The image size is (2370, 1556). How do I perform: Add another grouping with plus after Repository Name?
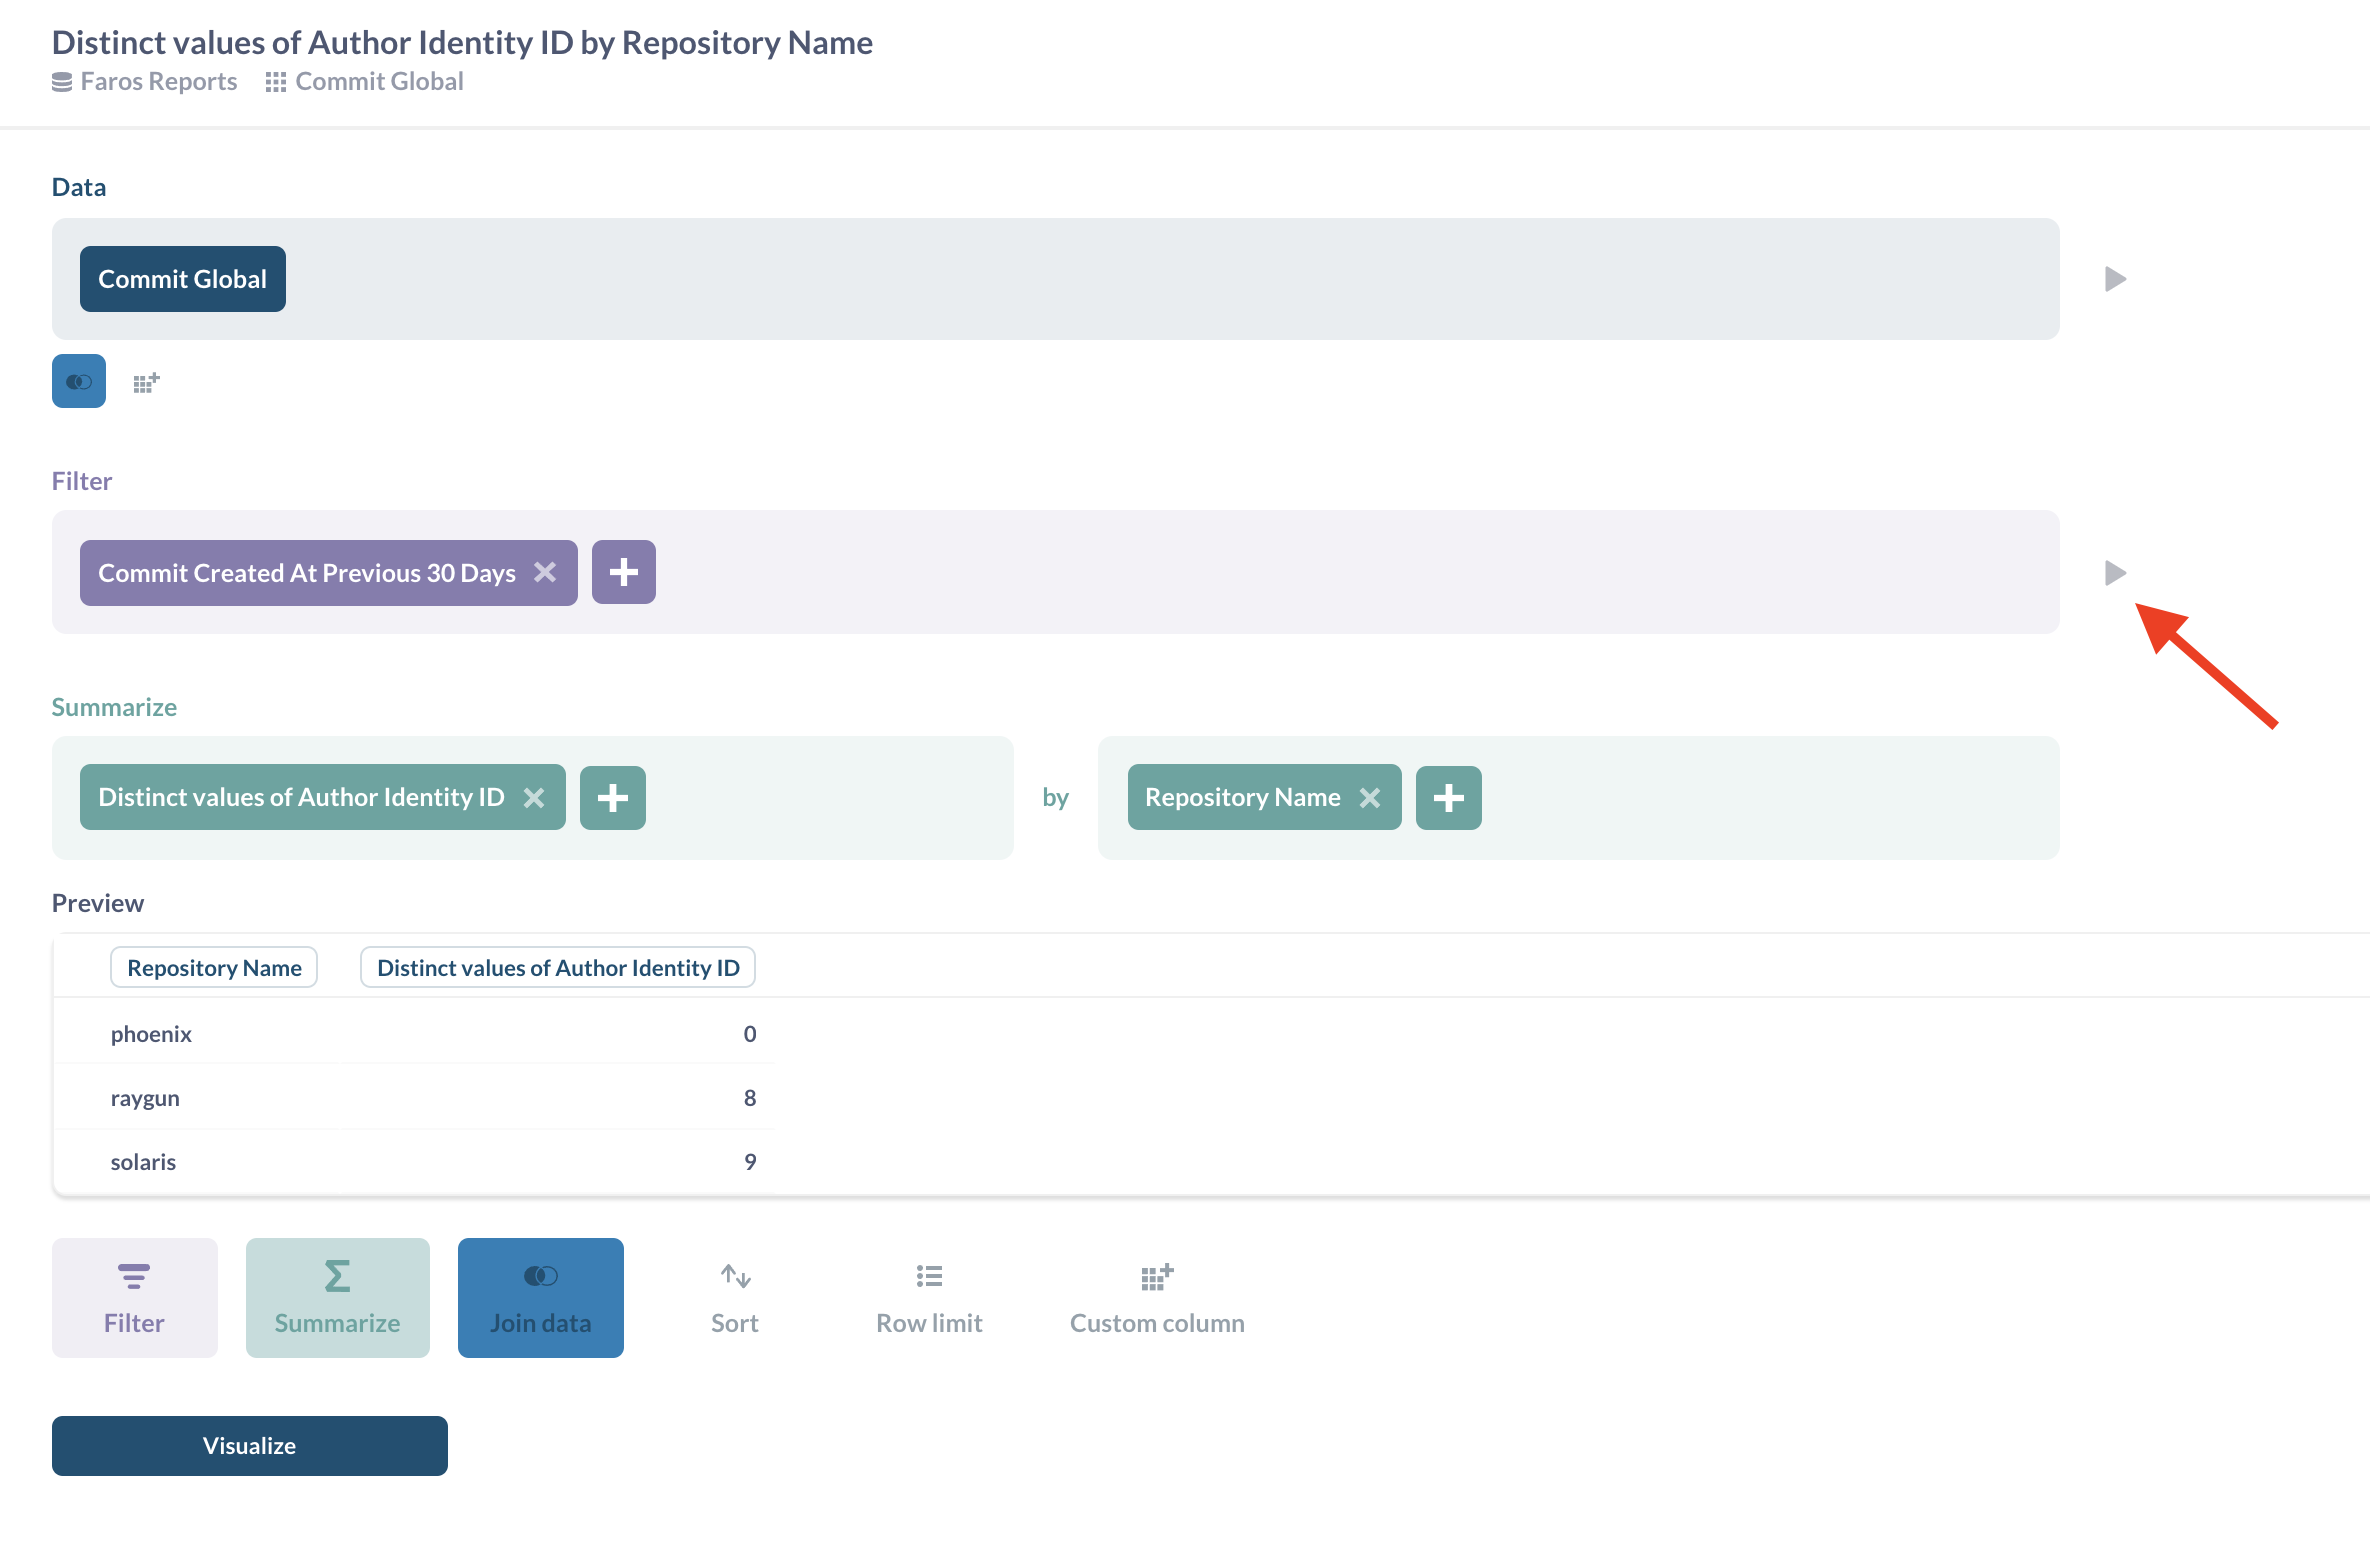[x=1448, y=797]
